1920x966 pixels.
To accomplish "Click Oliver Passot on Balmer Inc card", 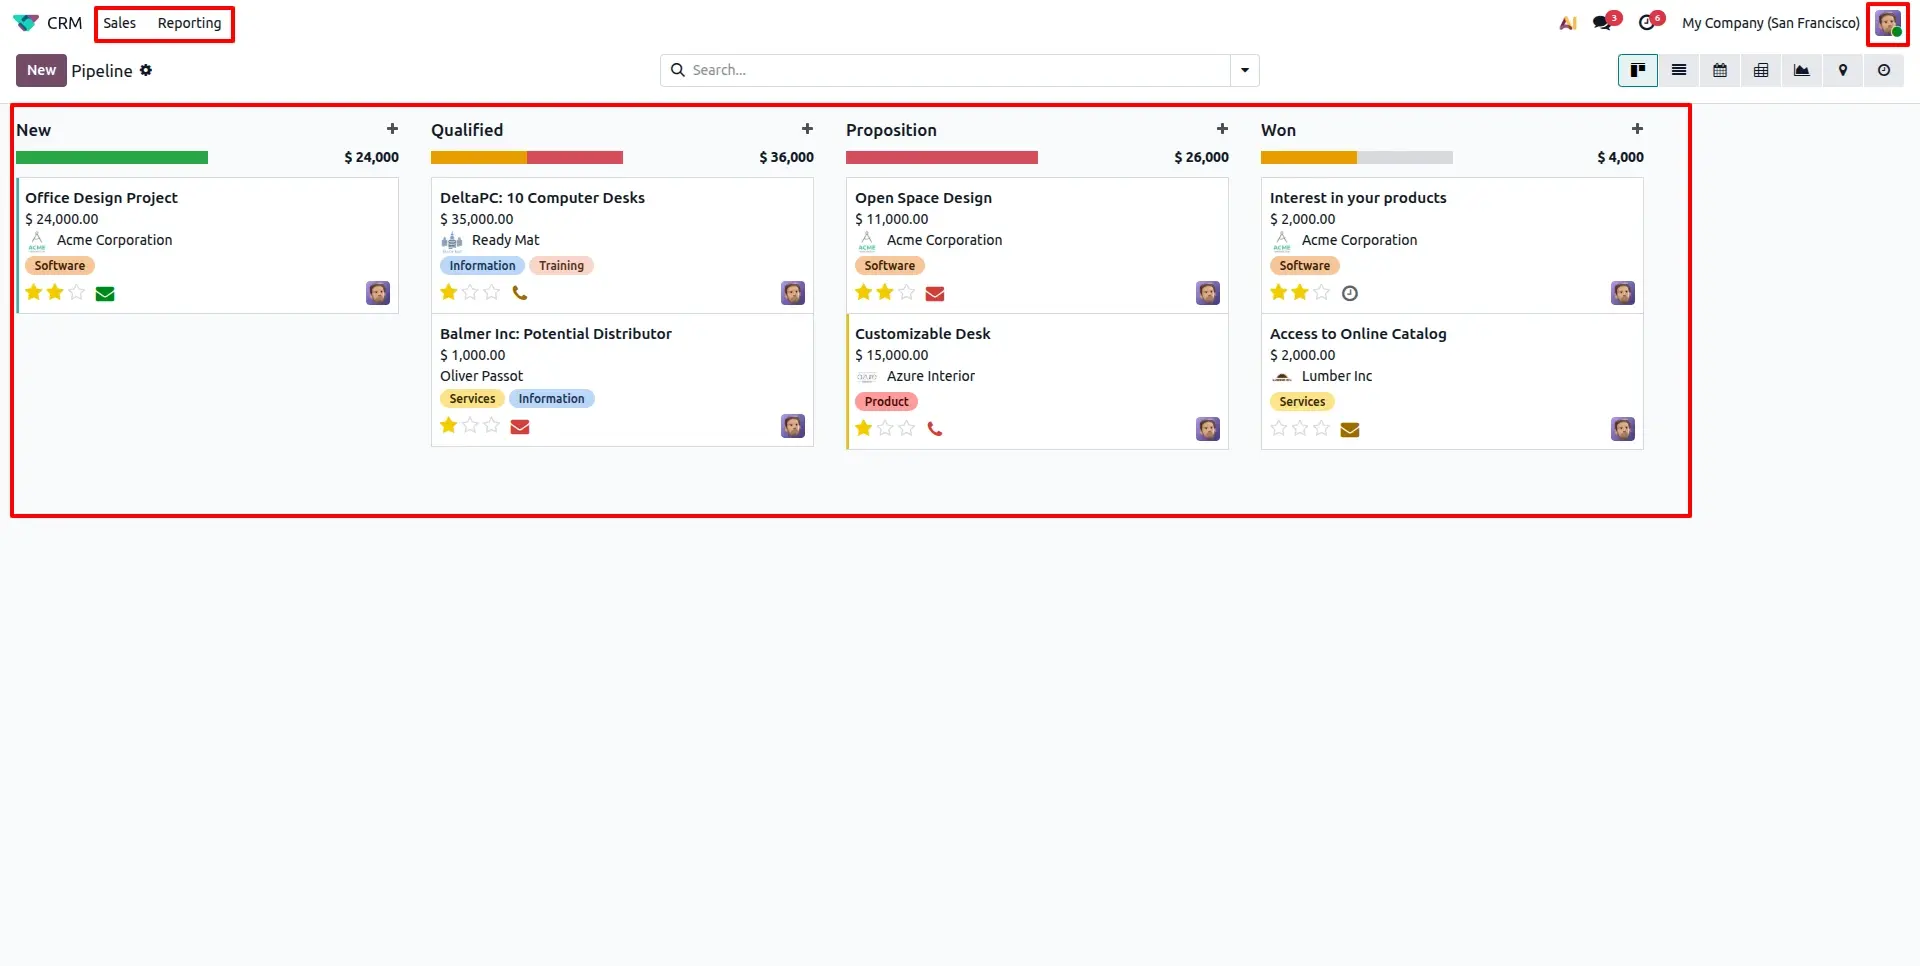I will click(481, 376).
